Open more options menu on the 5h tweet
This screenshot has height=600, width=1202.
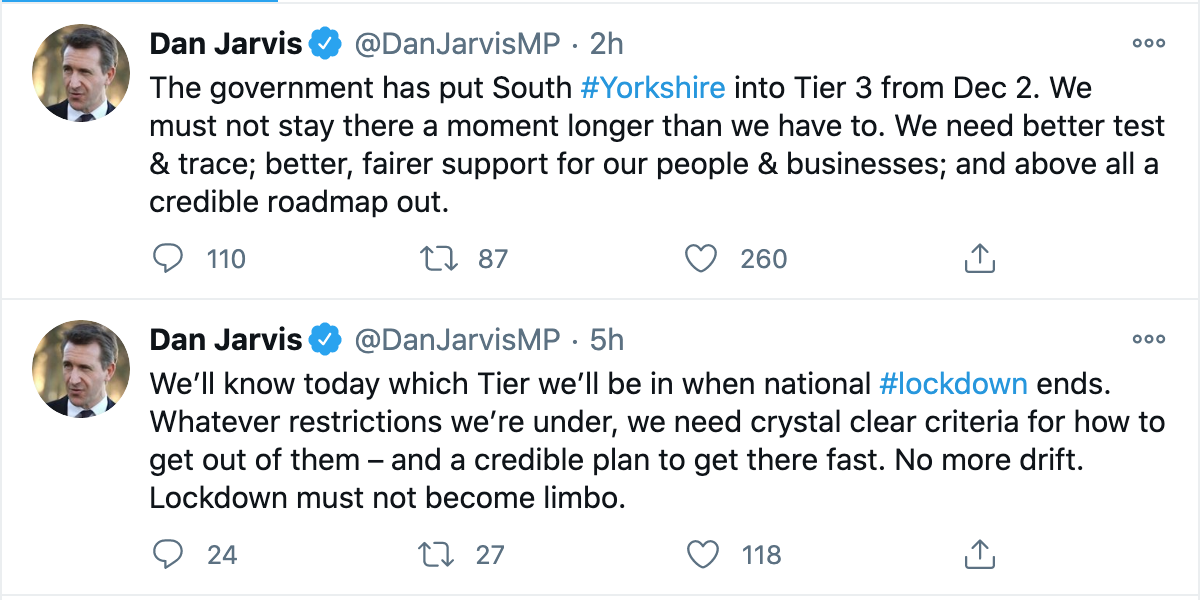(1148, 339)
